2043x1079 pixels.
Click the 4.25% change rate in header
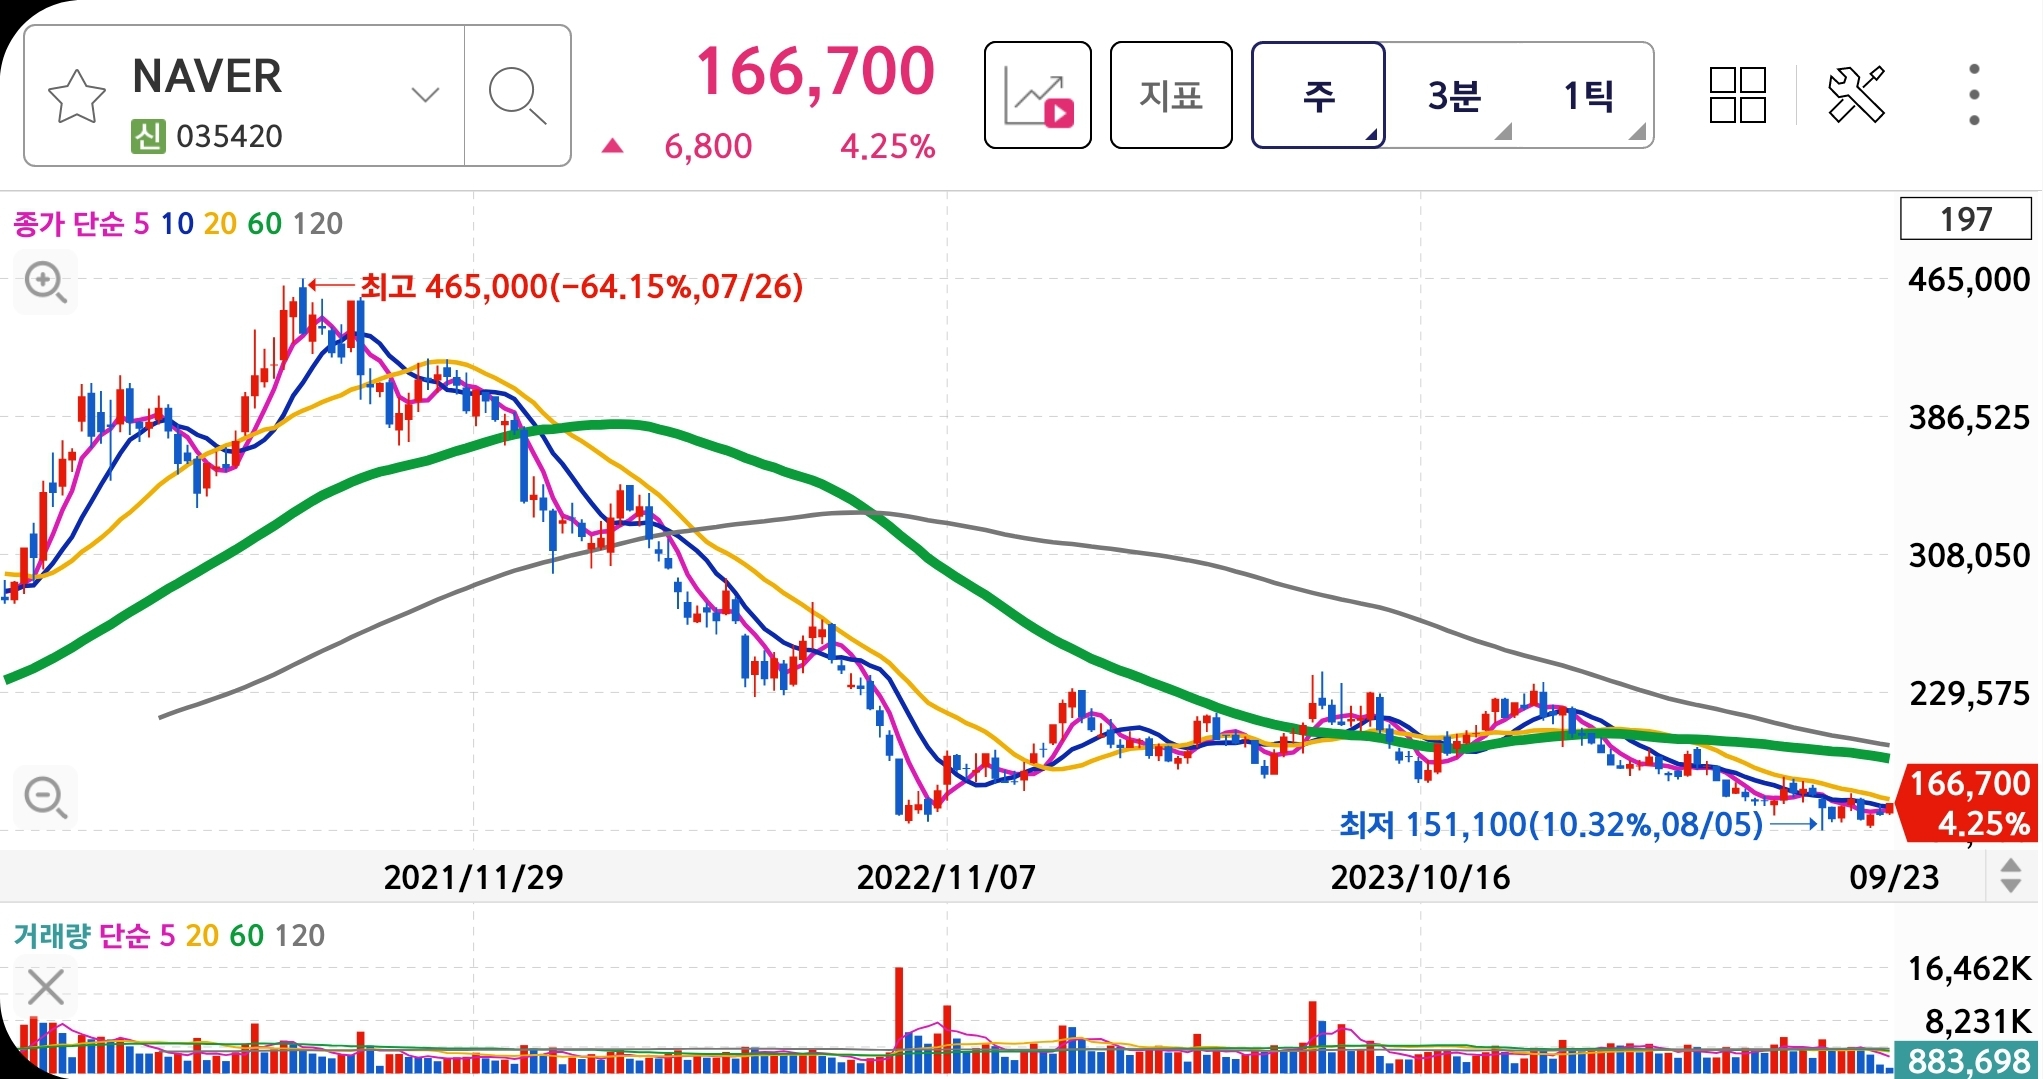click(888, 147)
